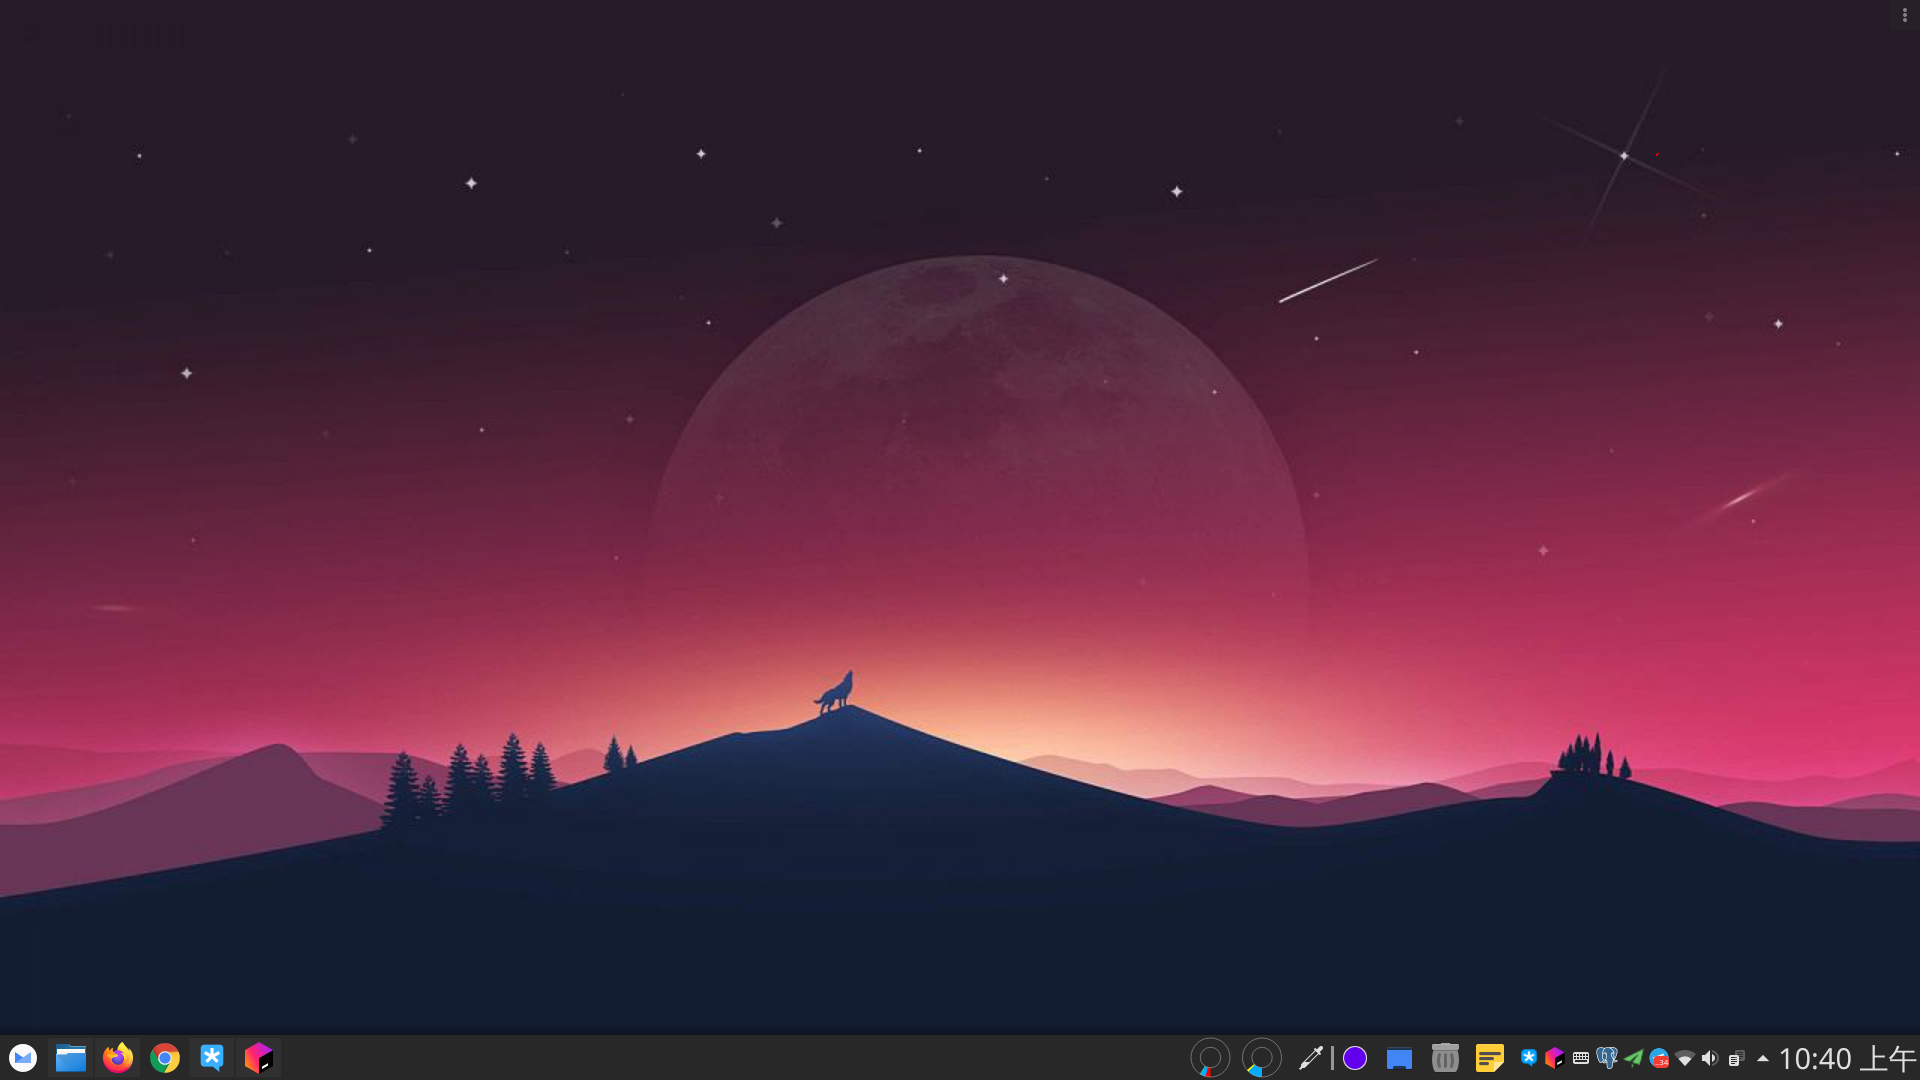Open the purple recording indicator in the tray
The height and width of the screenshot is (1080, 1920).
[x=1353, y=1057]
